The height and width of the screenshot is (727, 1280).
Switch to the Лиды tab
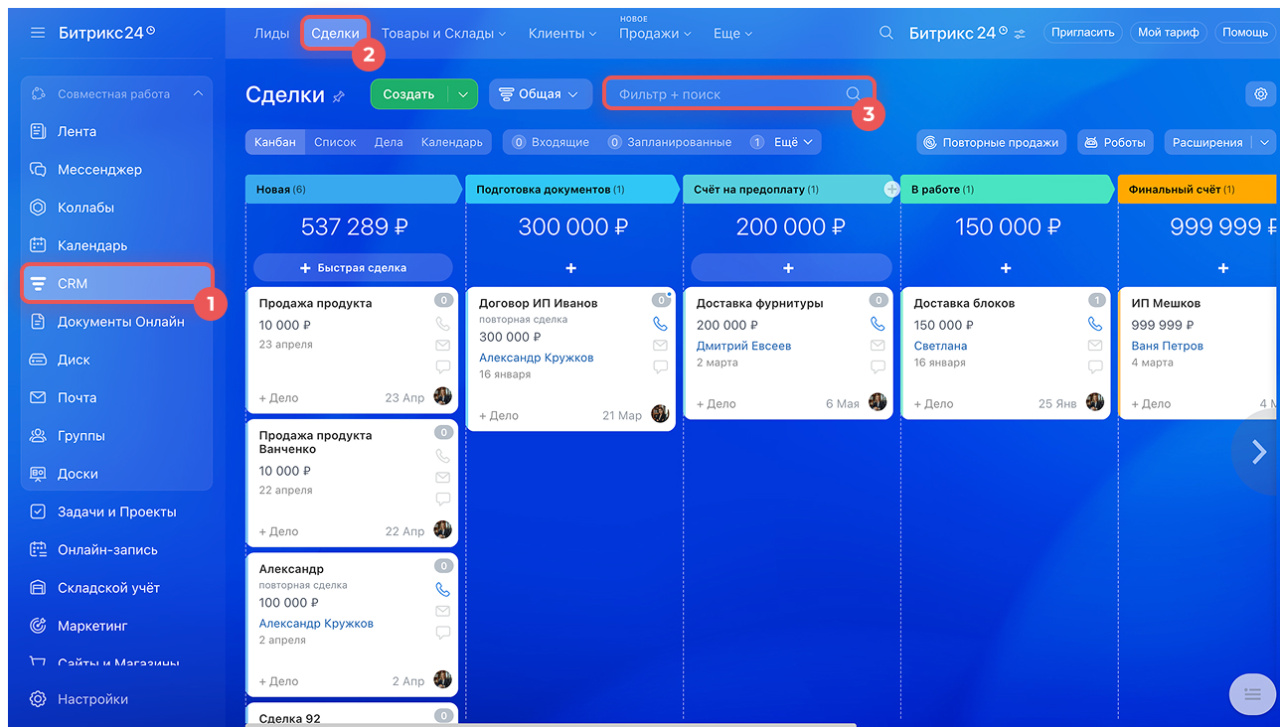[271, 33]
